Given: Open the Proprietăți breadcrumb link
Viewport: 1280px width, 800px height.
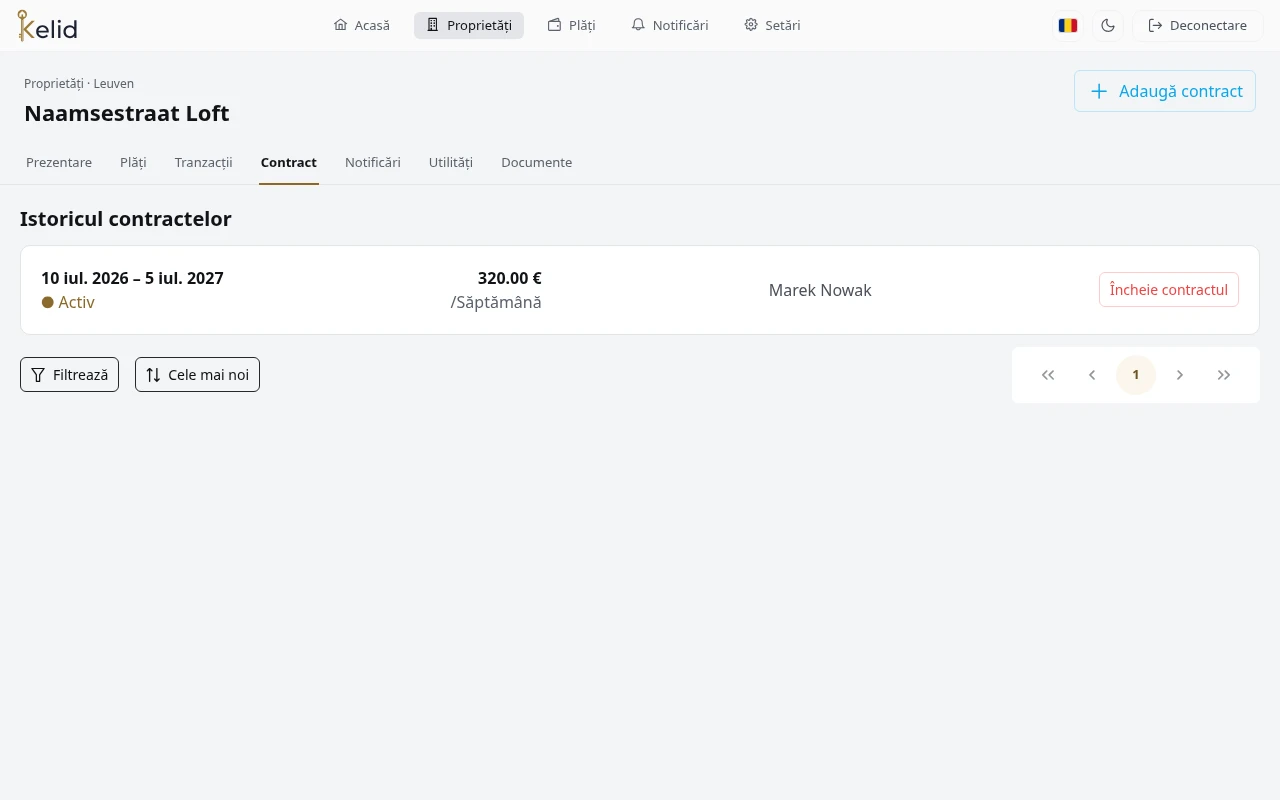Looking at the screenshot, I should coord(54,83).
